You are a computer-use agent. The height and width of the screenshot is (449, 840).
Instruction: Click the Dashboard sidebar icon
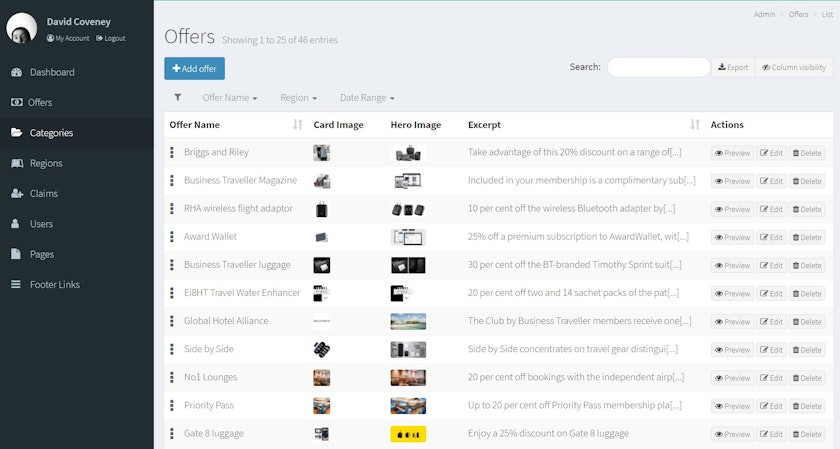coord(16,72)
